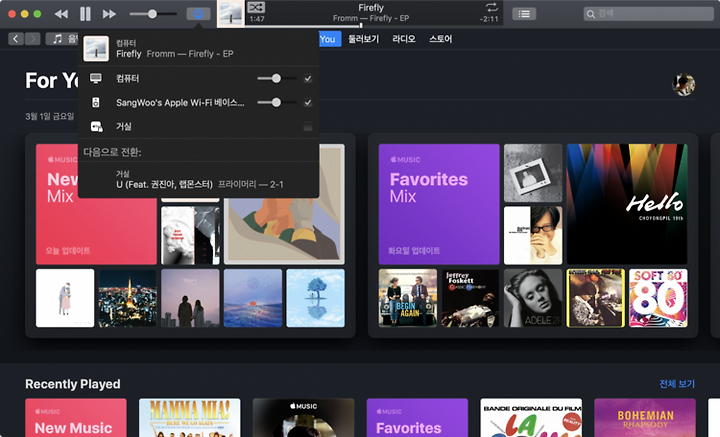Enable the 거실 output checkbox
720x437 pixels.
tap(308, 126)
